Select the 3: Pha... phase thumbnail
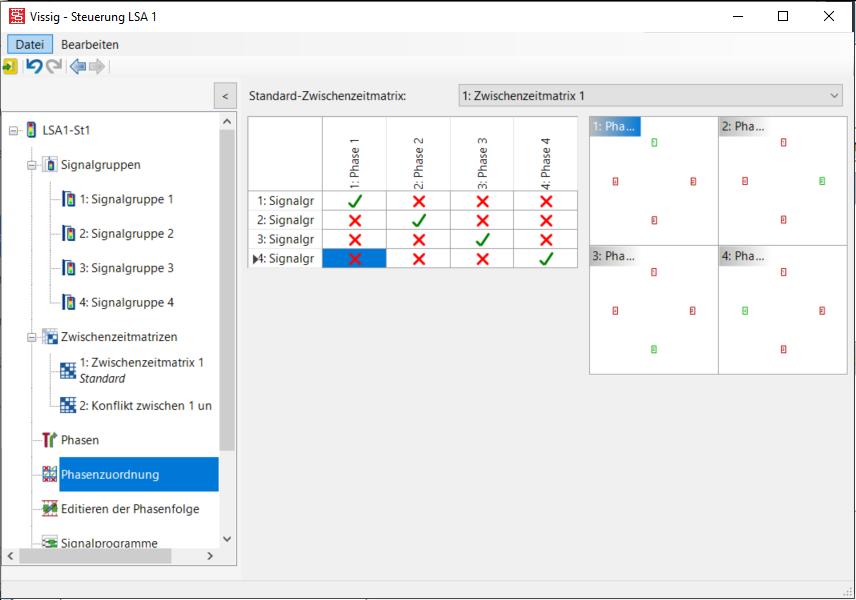856x600 pixels. tap(653, 310)
